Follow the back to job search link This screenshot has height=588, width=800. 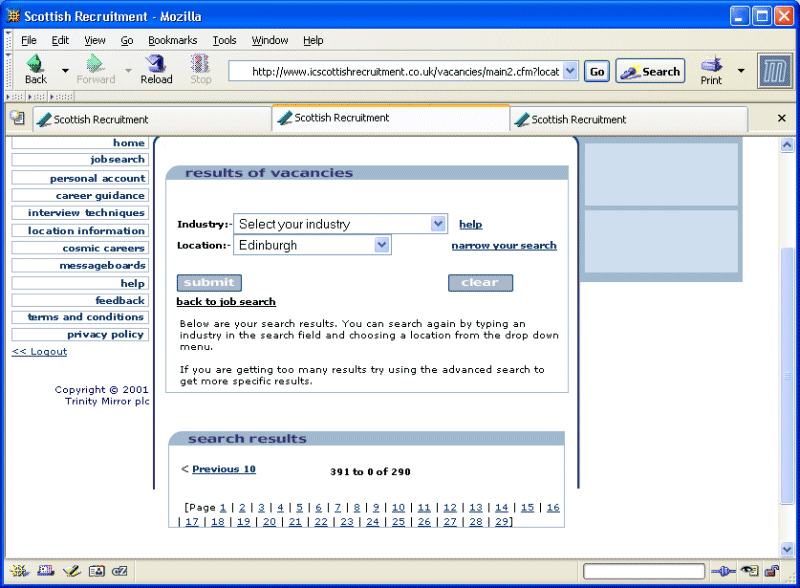coord(226,302)
